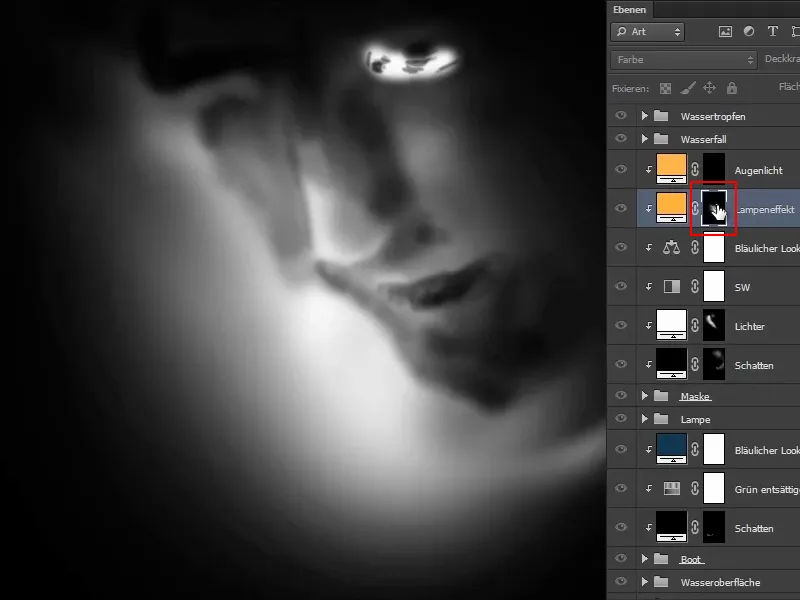This screenshot has width=800, height=600.
Task: Click clipping arrow of Augenlicht layer
Action: coord(648,169)
